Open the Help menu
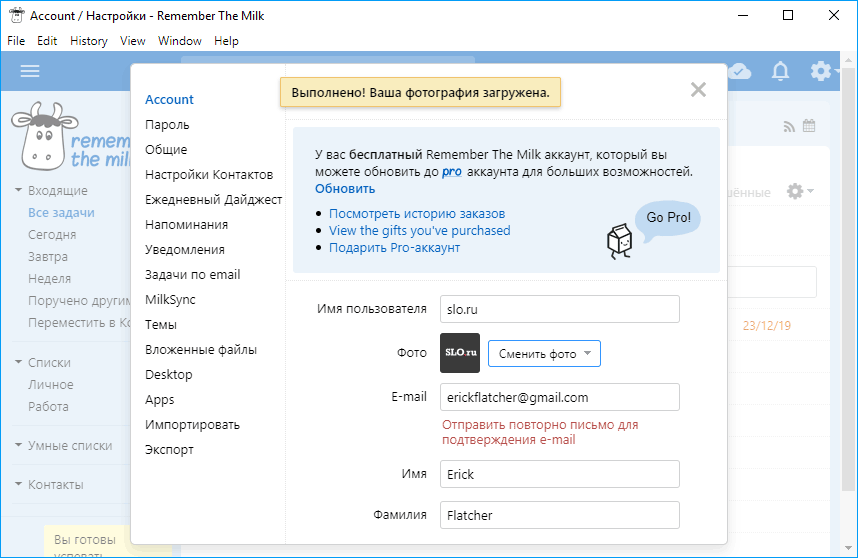The width and height of the screenshot is (858, 558). 226,41
